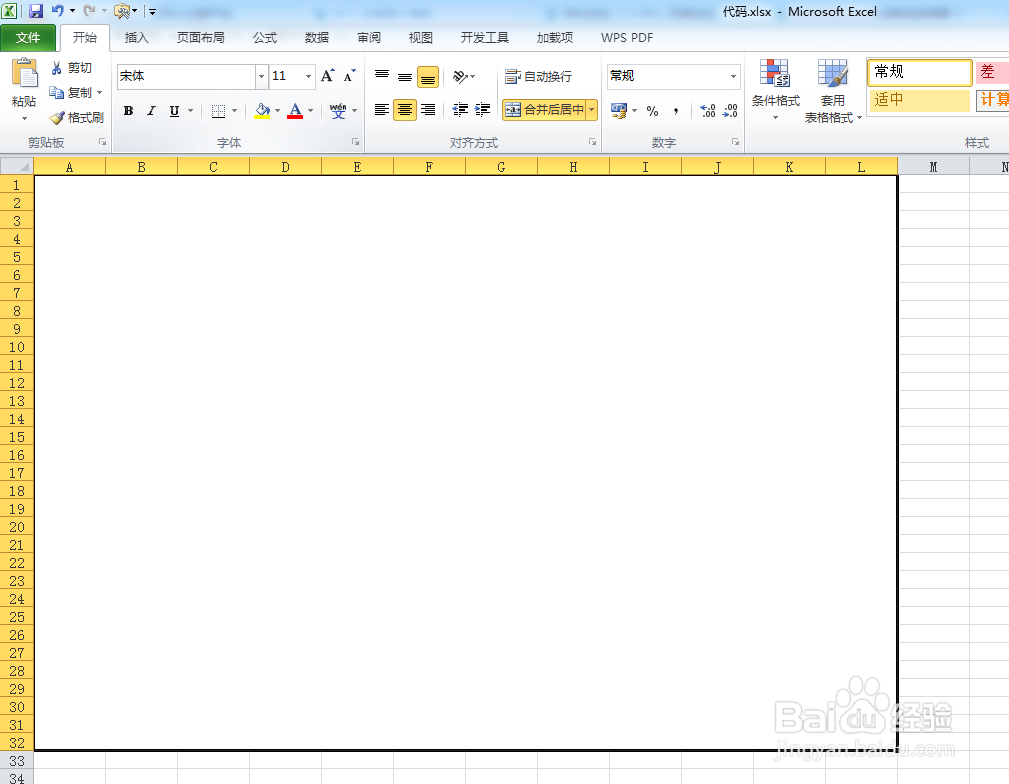This screenshot has width=1009, height=784.
Task: Decrease decimal places icon
Action: (730, 111)
